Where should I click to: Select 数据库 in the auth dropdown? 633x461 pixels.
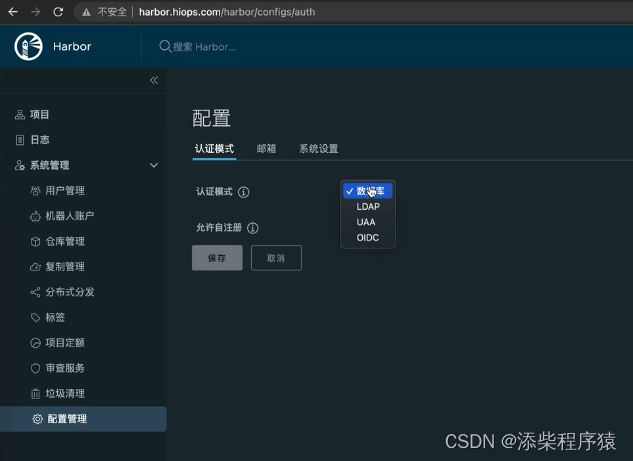point(368,191)
